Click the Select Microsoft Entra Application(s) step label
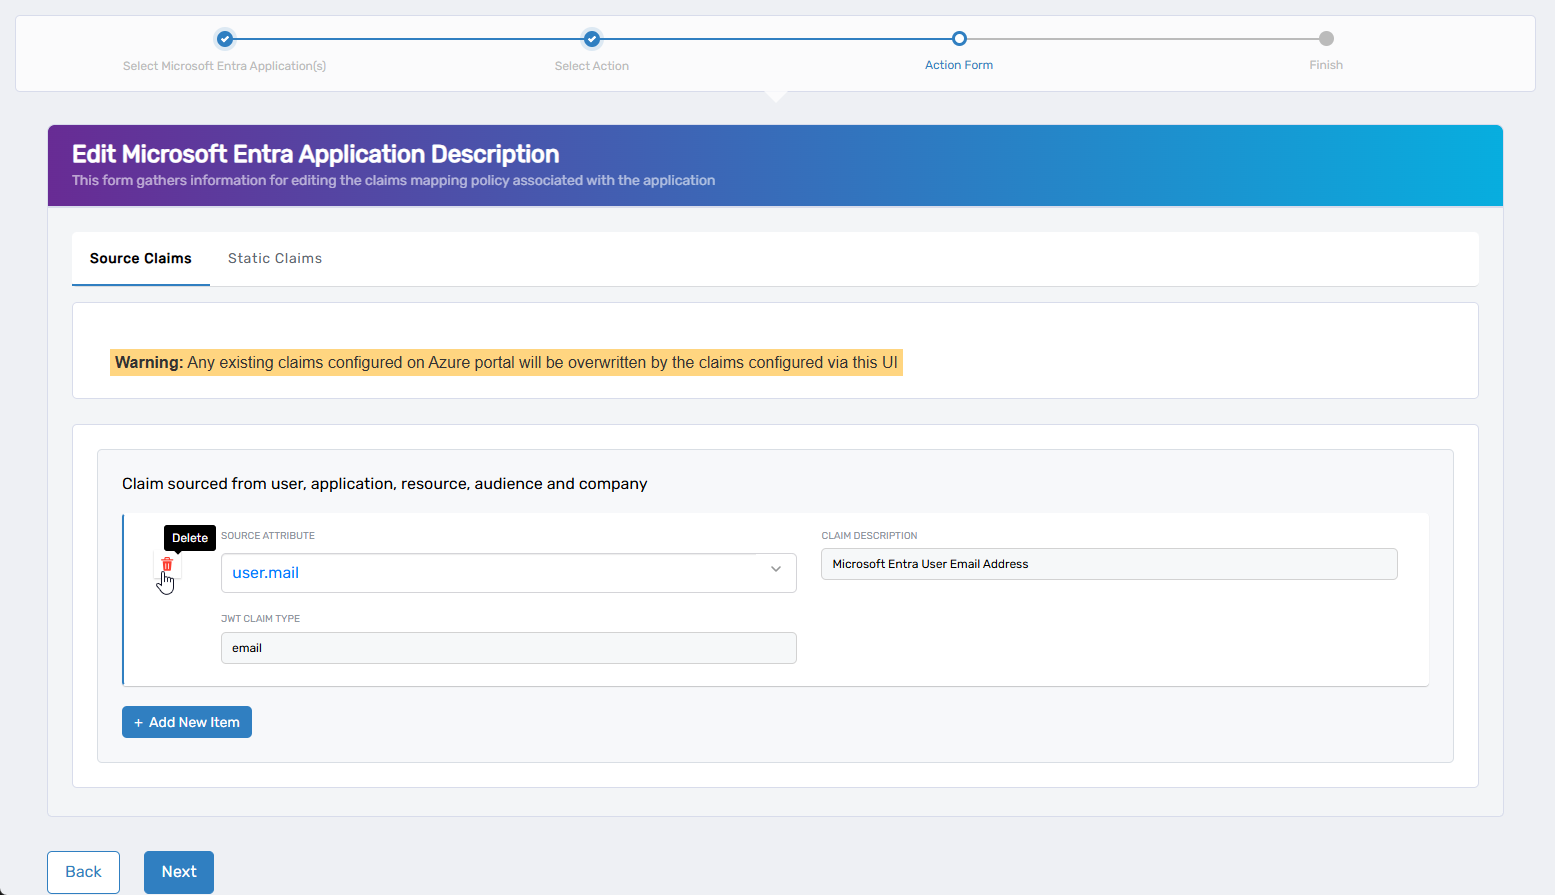Screen dimensions: 1555x895 click(x=225, y=66)
